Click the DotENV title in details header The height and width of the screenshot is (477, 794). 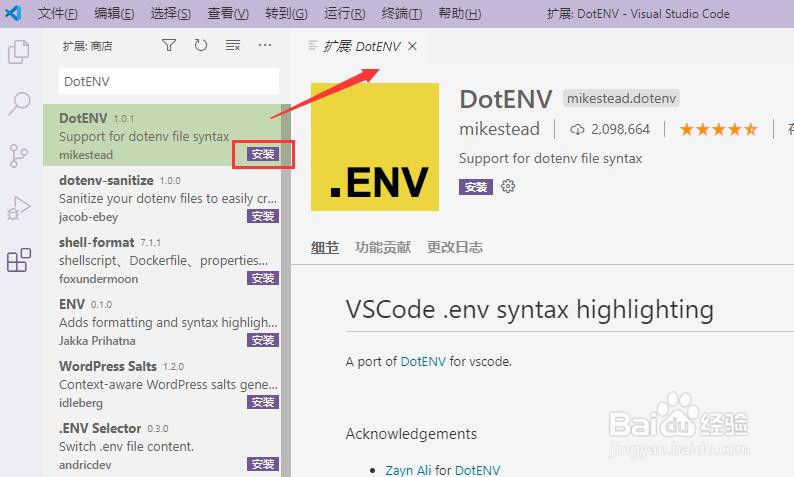506,99
